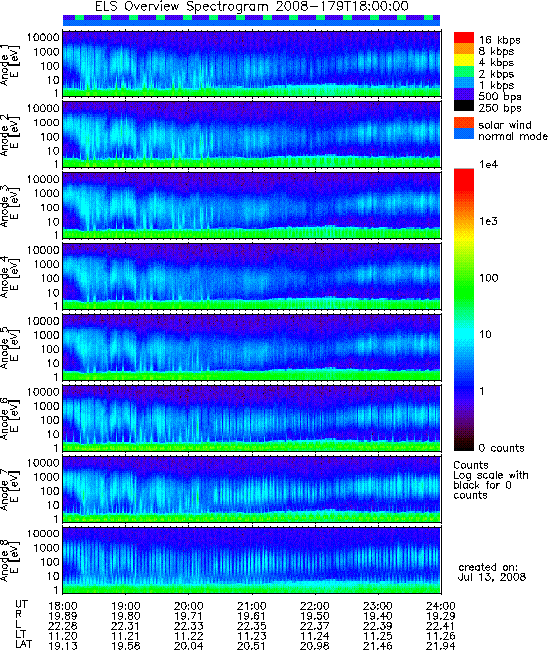Click the L value 22.41
The image size is (548, 650).
click(441, 626)
